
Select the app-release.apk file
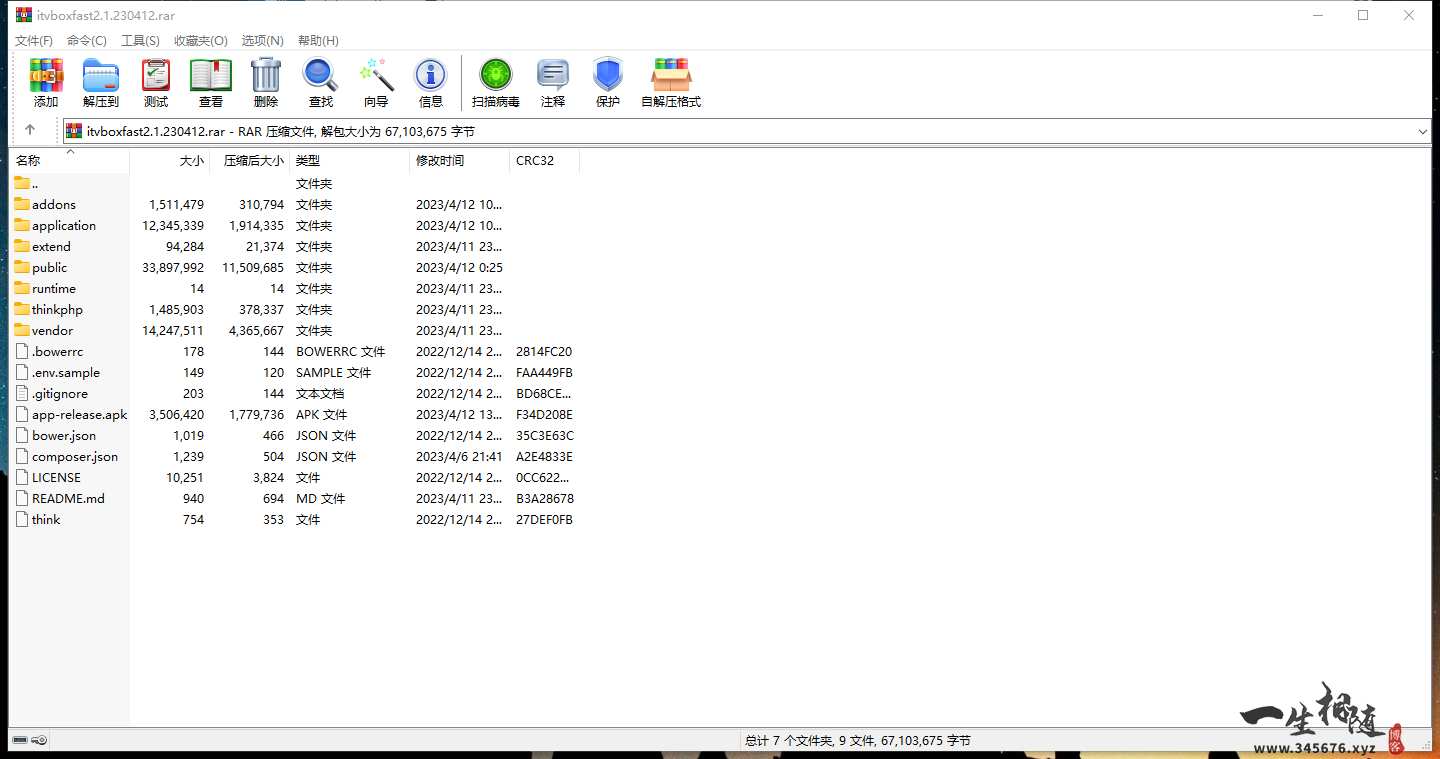tap(79, 415)
